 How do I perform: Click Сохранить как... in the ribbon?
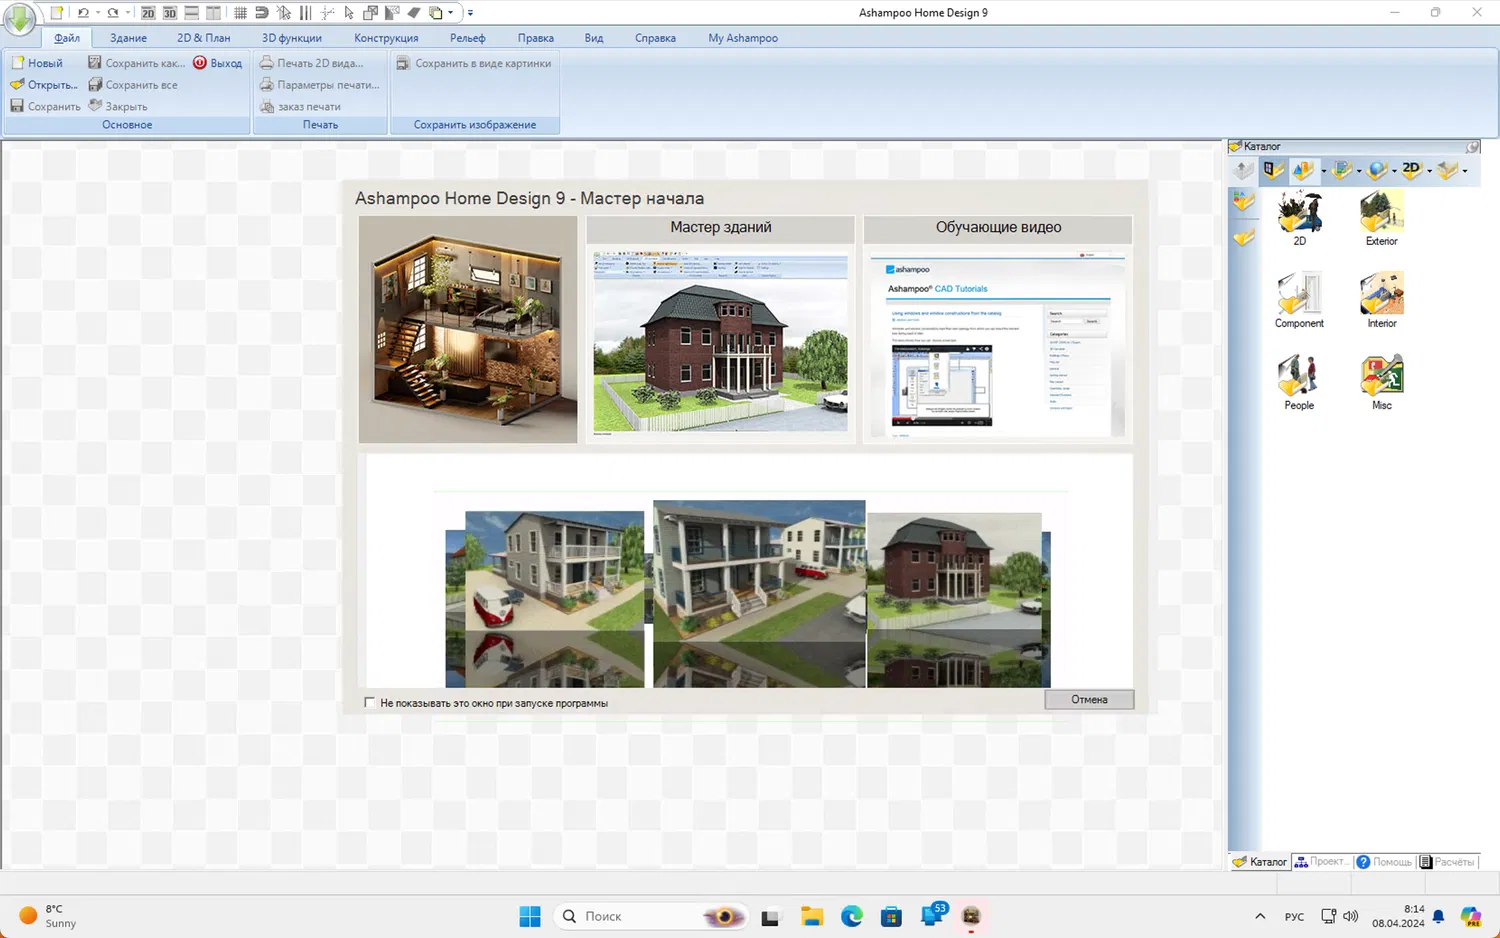(x=136, y=63)
